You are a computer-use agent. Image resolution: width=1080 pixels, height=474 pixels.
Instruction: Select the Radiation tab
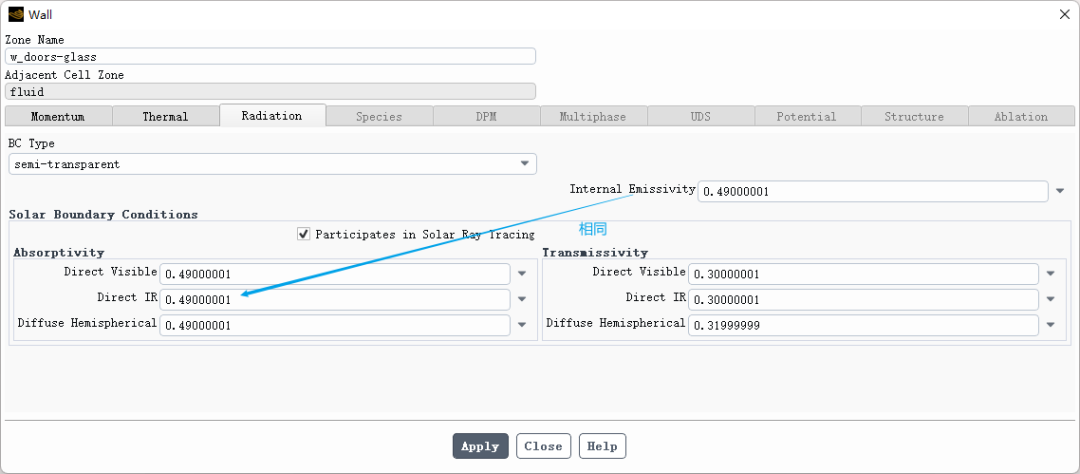(272, 116)
